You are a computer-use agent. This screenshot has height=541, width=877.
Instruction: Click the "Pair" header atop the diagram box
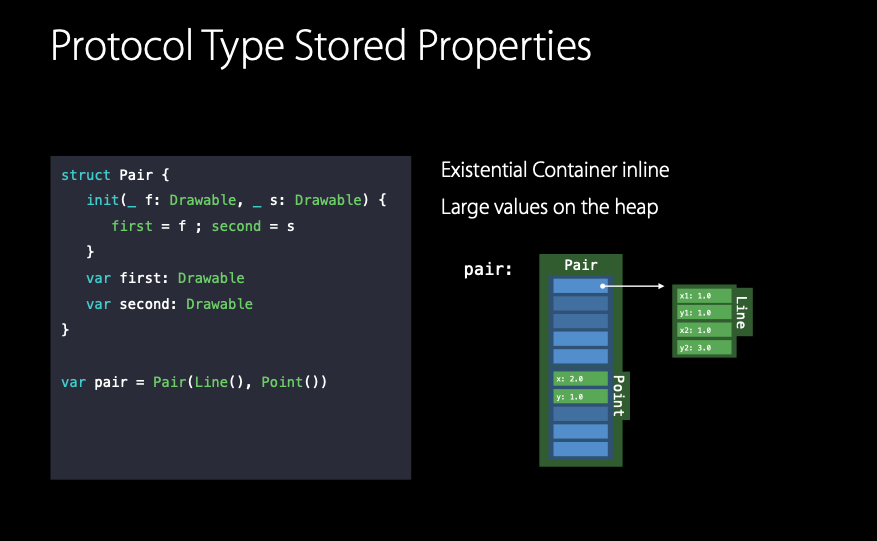coord(581,265)
